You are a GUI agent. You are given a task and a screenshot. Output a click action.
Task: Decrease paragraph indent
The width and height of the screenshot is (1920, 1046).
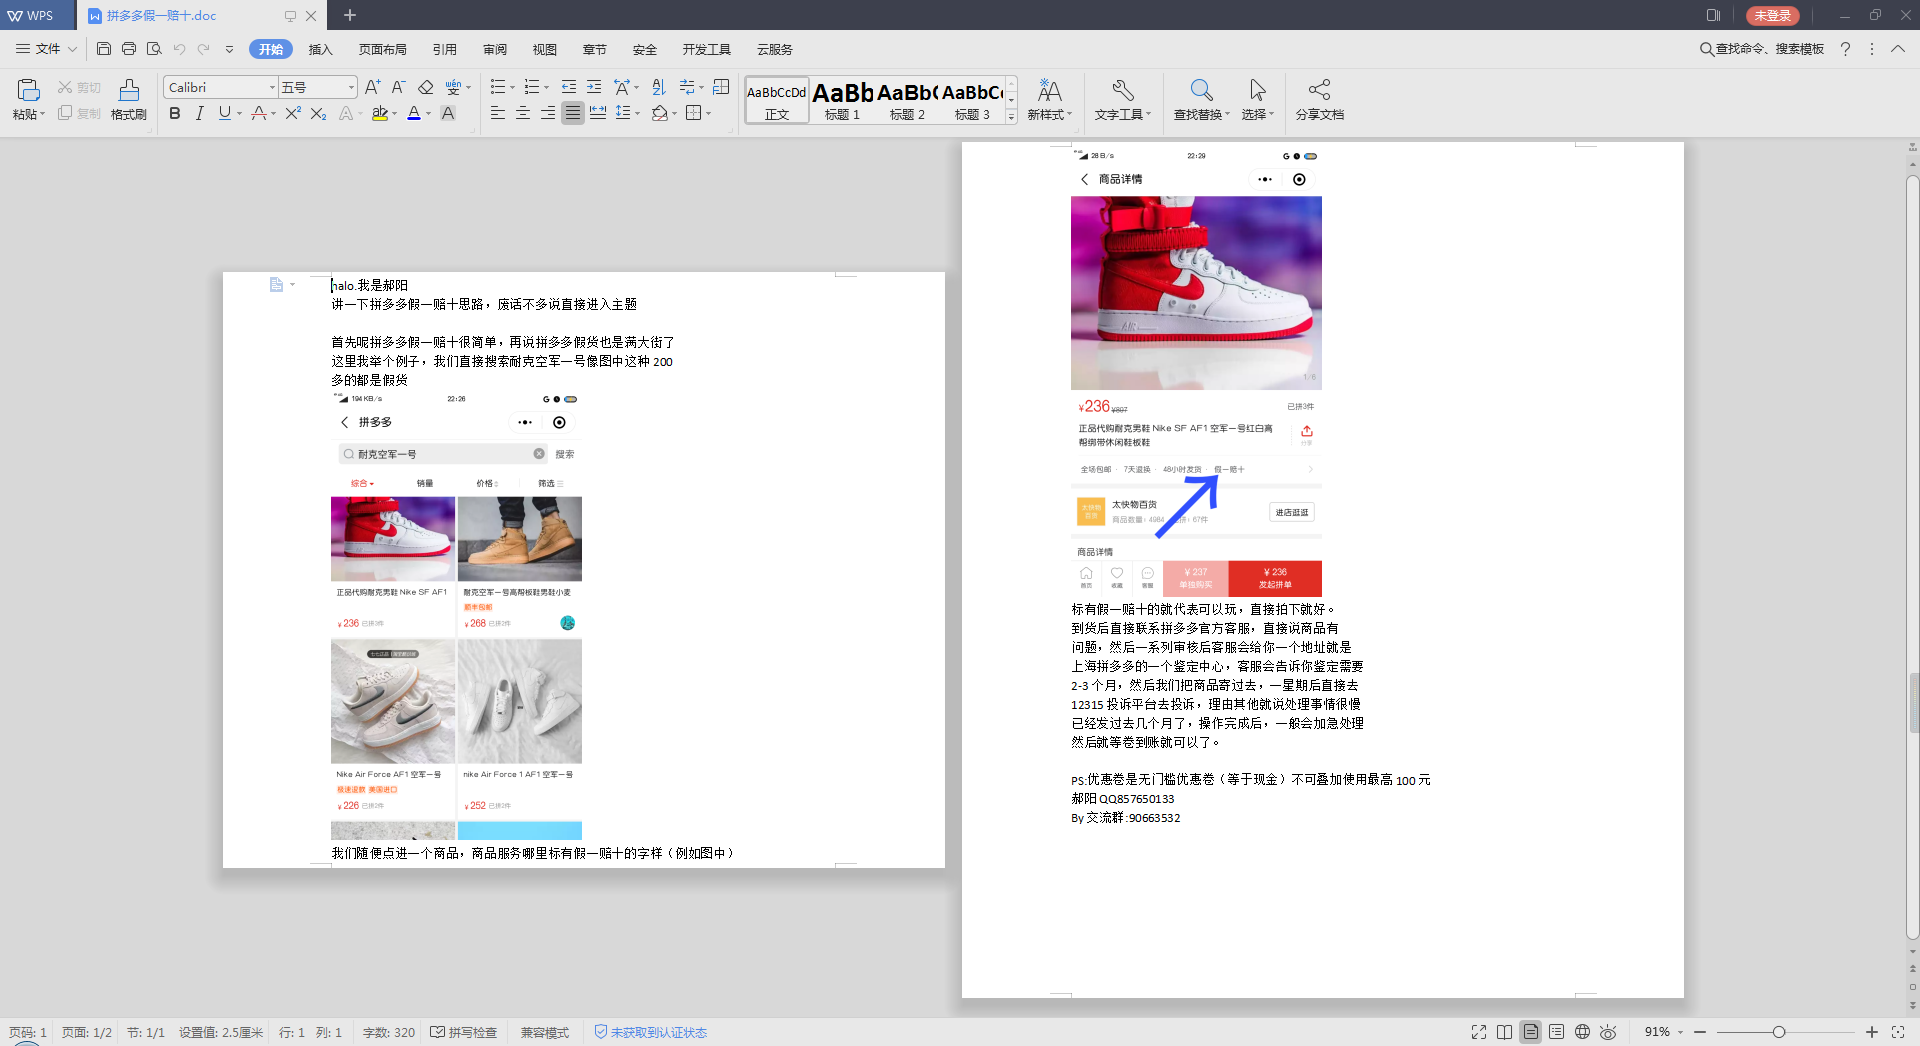(x=569, y=87)
